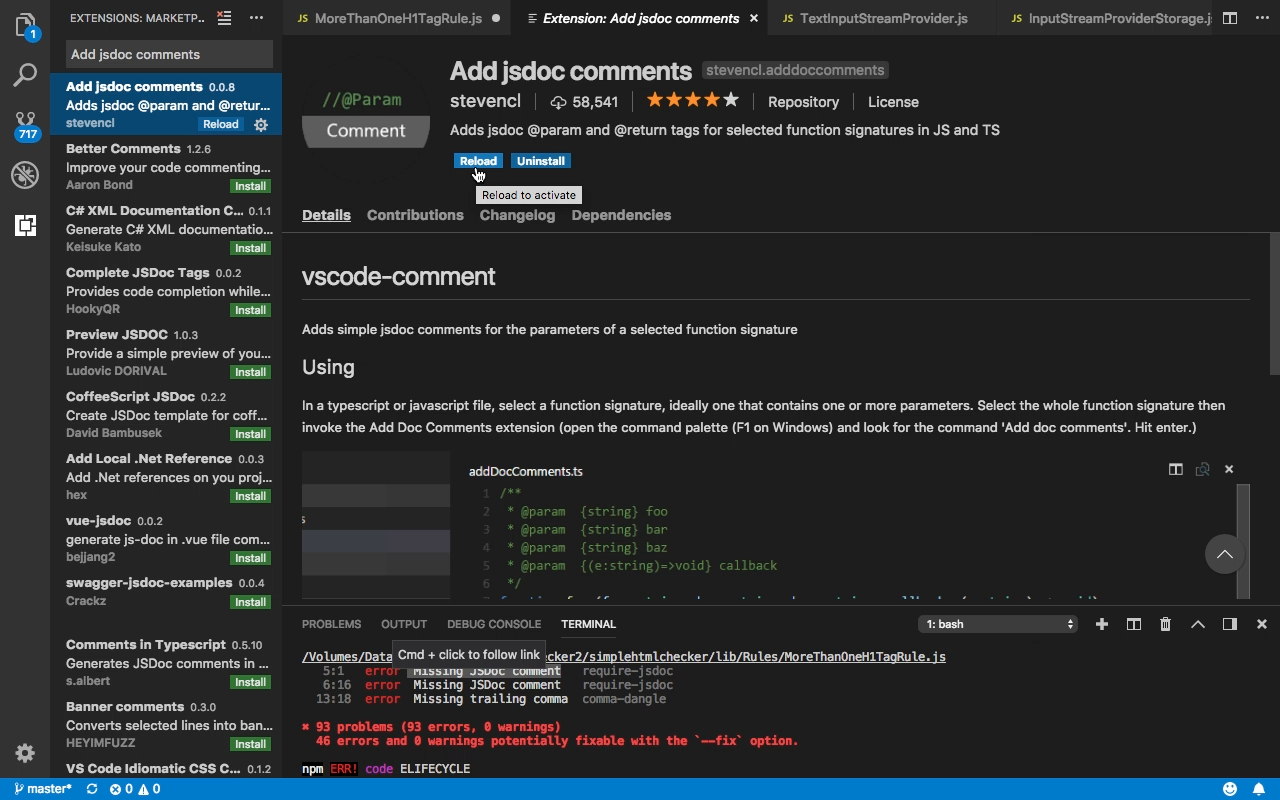Select the Details tab
Image resolution: width=1280 pixels, height=800 pixels.
(326, 215)
